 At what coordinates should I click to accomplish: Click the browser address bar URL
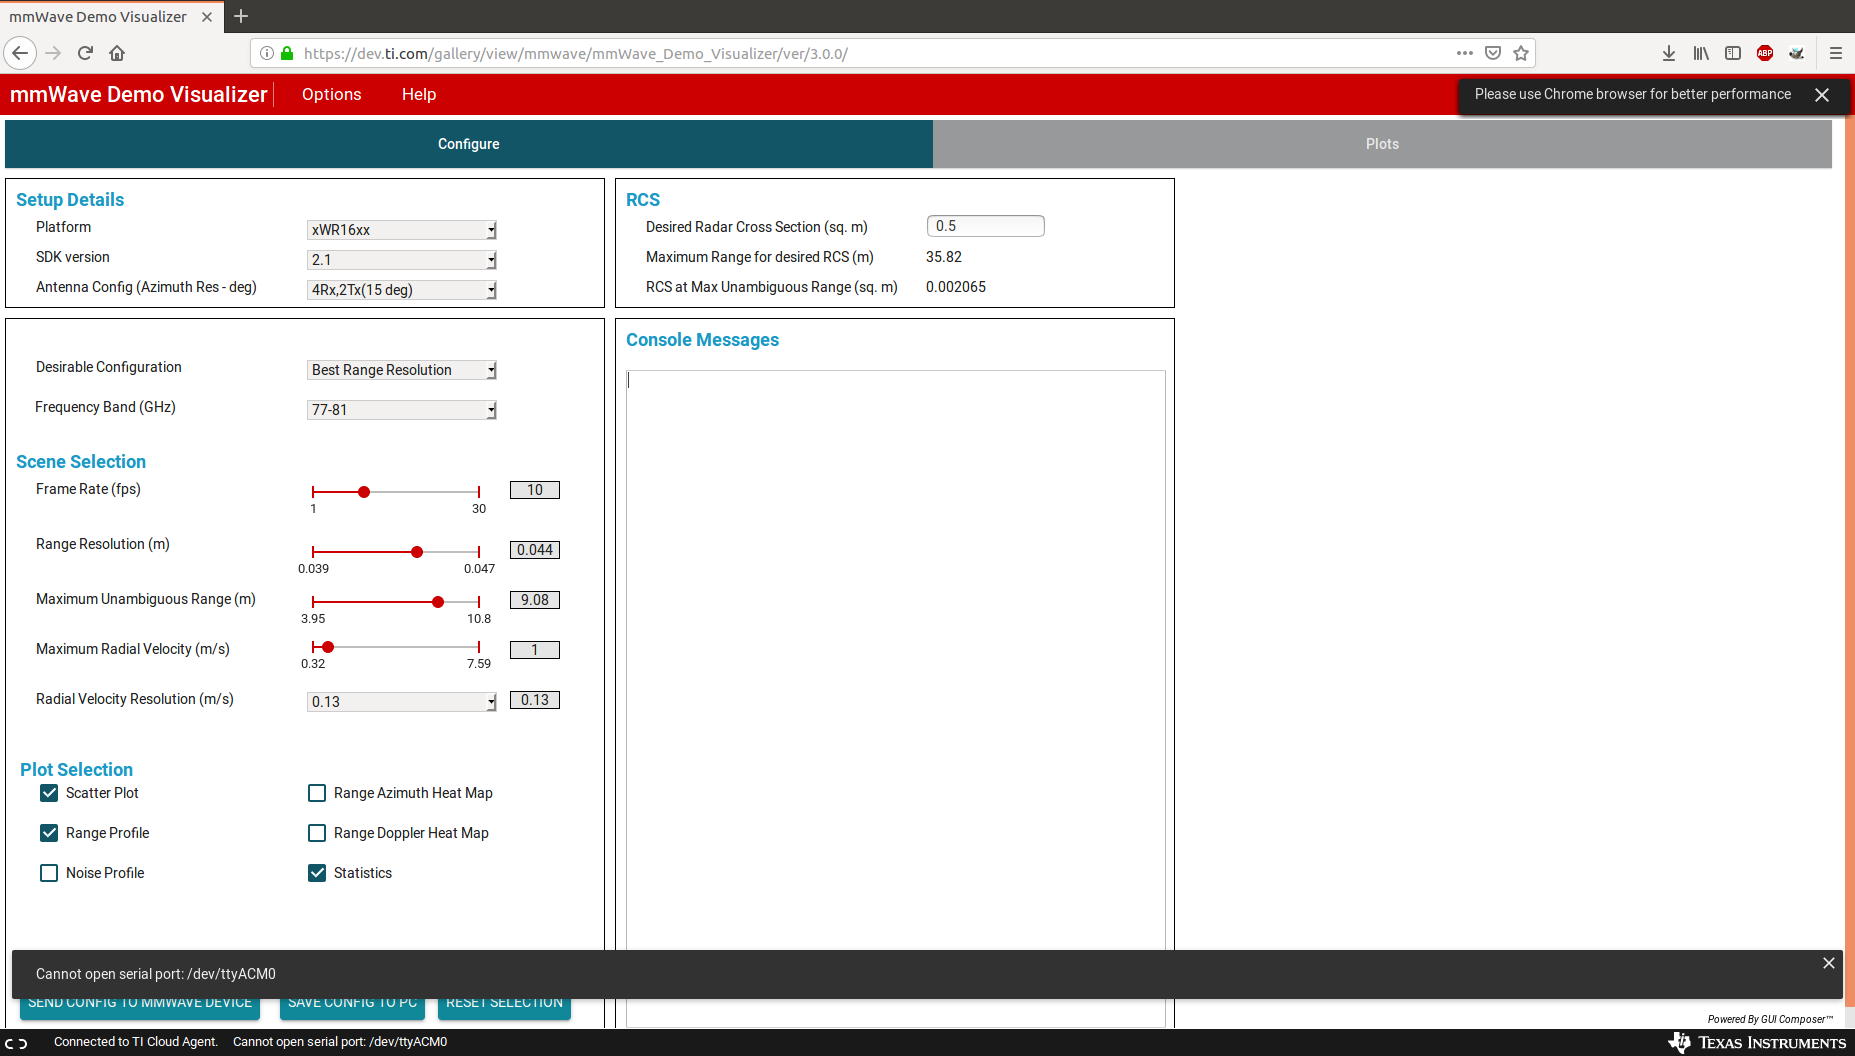pos(576,53)
